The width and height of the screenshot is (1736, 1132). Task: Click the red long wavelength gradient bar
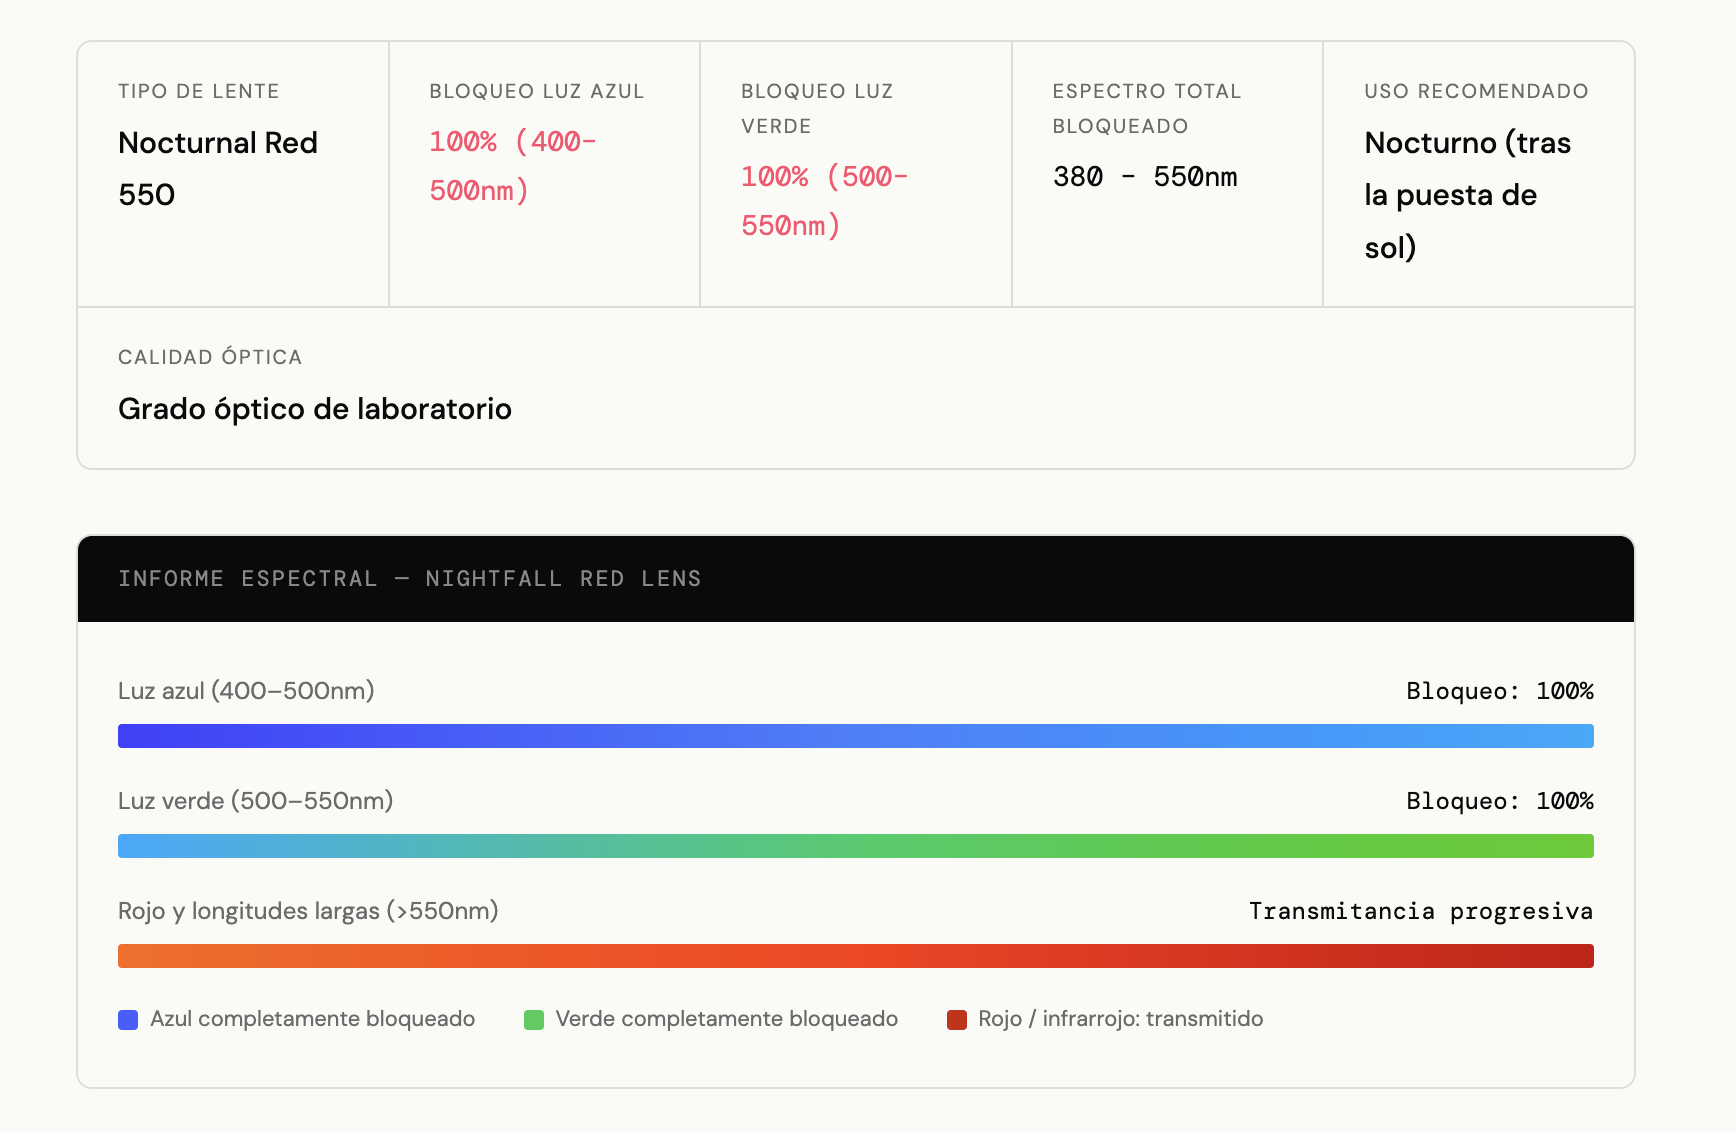[856, 956]
